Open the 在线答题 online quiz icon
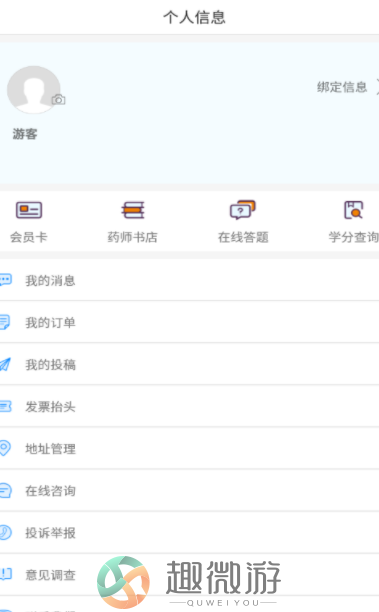The image size is (379, 612). pyautogui.click(x=242, y=210)
